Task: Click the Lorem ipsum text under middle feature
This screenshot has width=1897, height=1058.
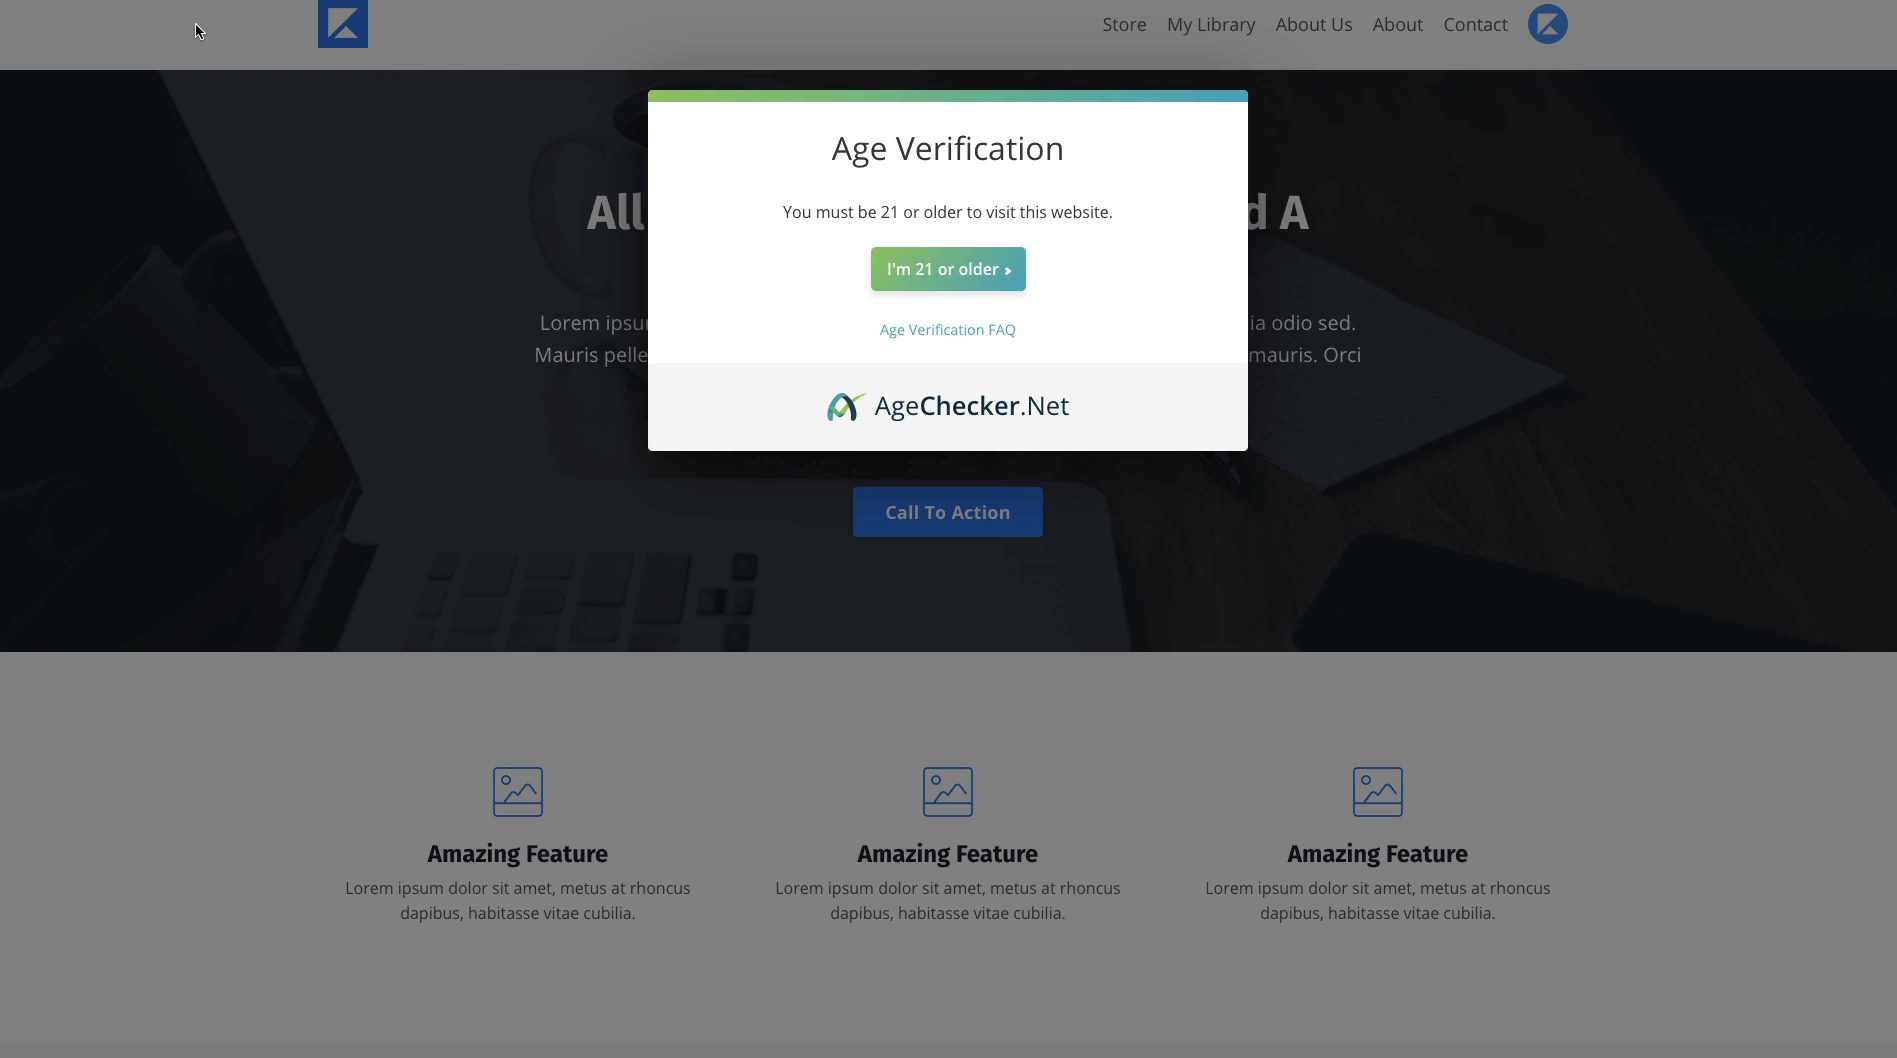Action: pos(948,901)
